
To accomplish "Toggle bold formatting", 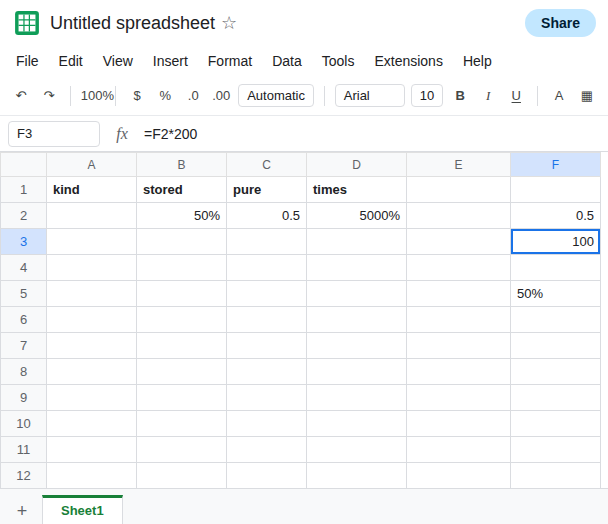I will click(x=460, y=95).
